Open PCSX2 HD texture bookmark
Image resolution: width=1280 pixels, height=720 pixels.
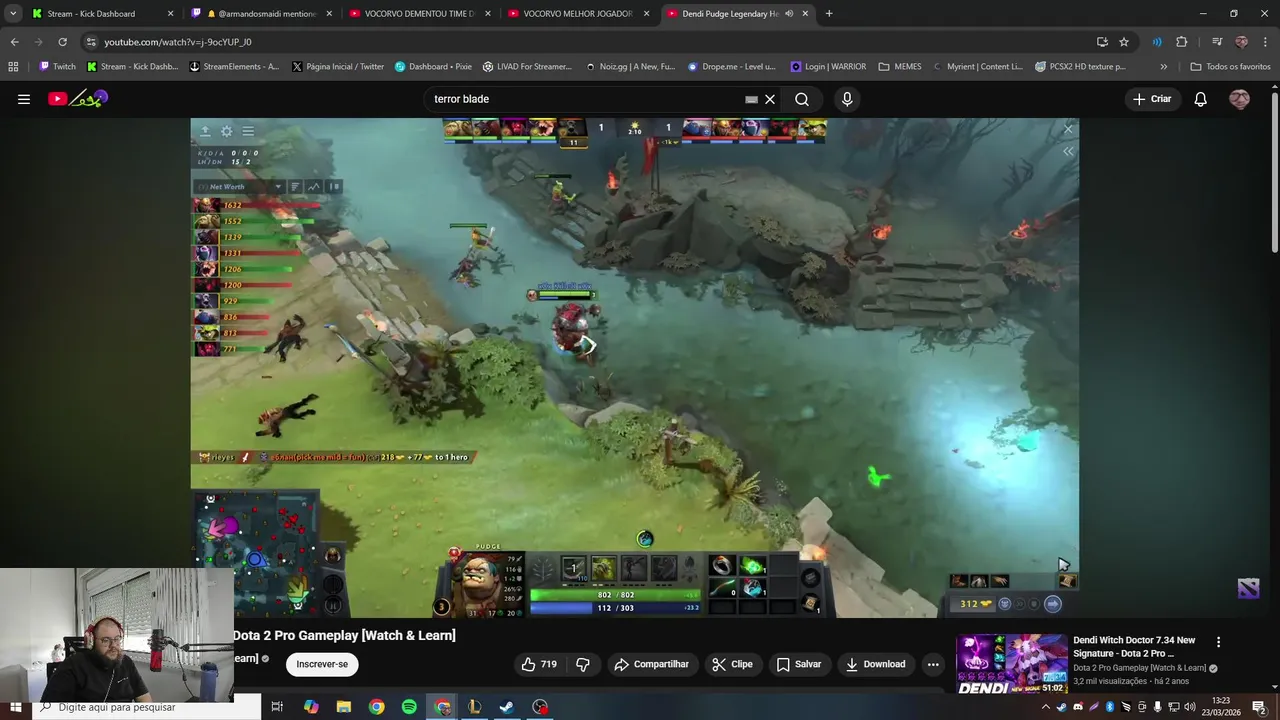click(x=1079, y=66)
